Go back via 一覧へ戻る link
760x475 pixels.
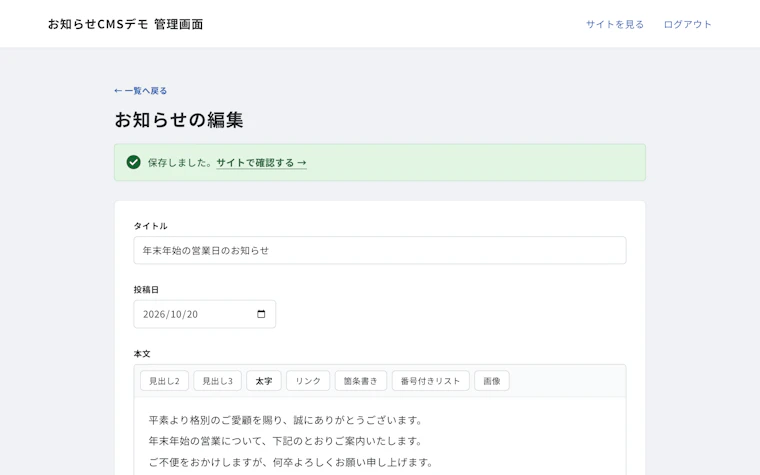pos(141,91)
